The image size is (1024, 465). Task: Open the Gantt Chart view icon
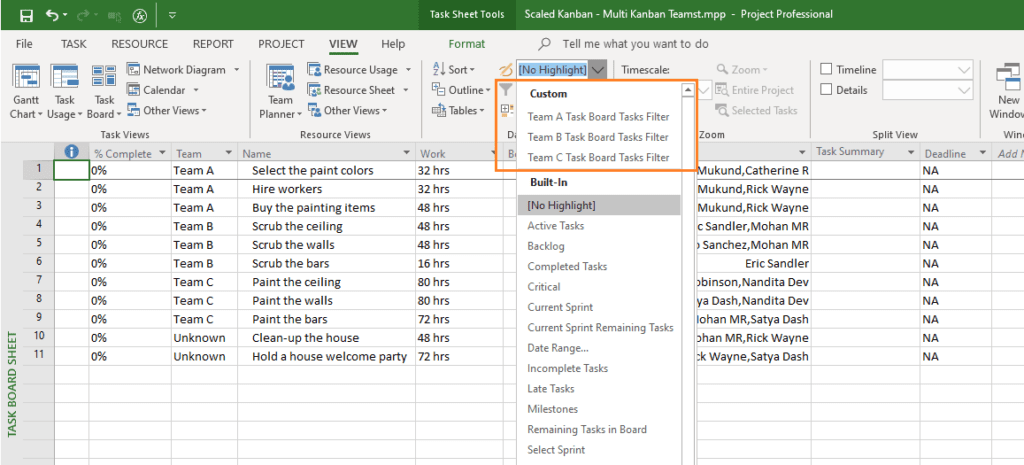tap(27, 78)
